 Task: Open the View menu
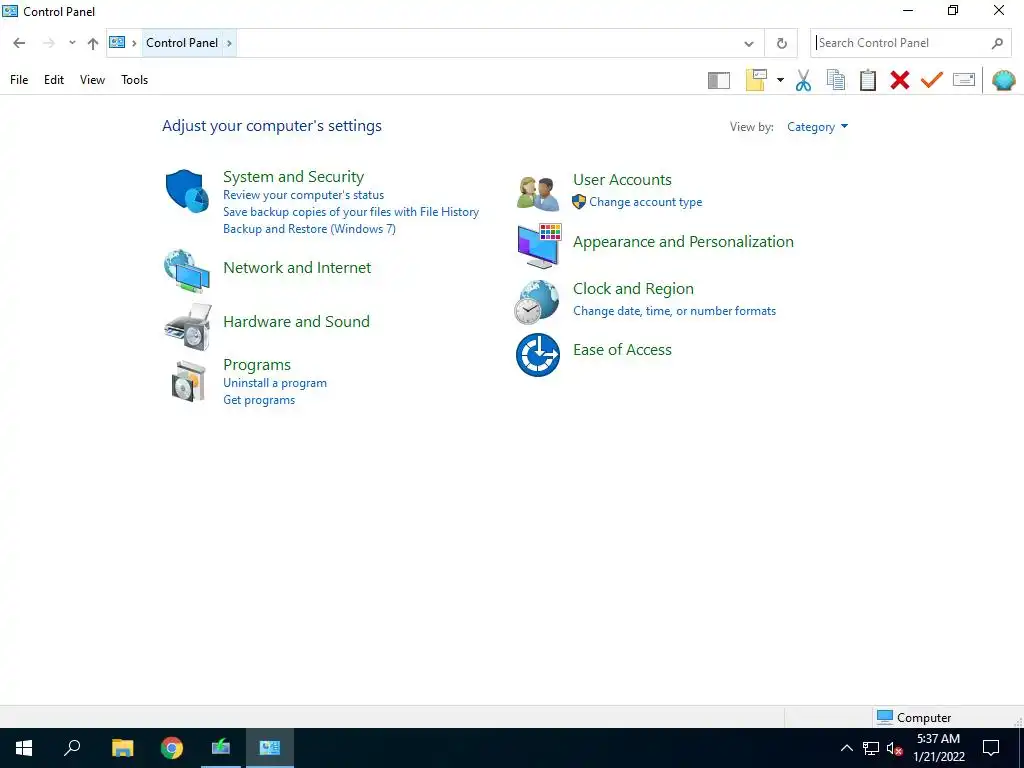click(x=92, y=80)
